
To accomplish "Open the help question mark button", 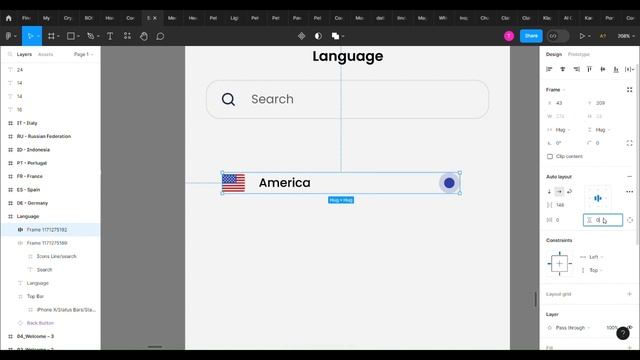I will [623, 333].
